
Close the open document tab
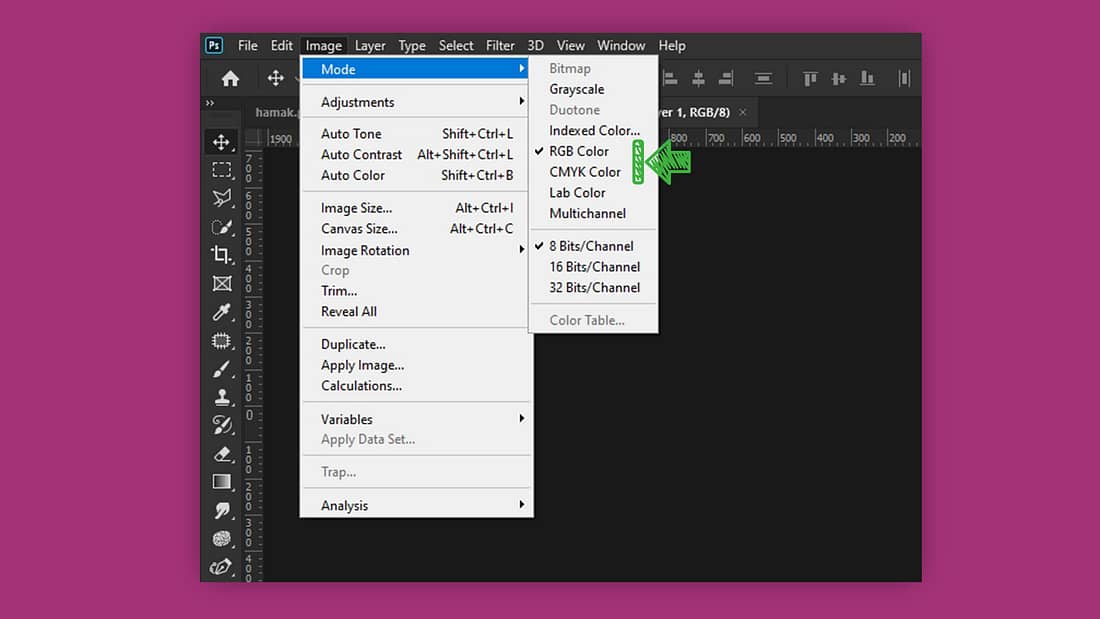742,113
